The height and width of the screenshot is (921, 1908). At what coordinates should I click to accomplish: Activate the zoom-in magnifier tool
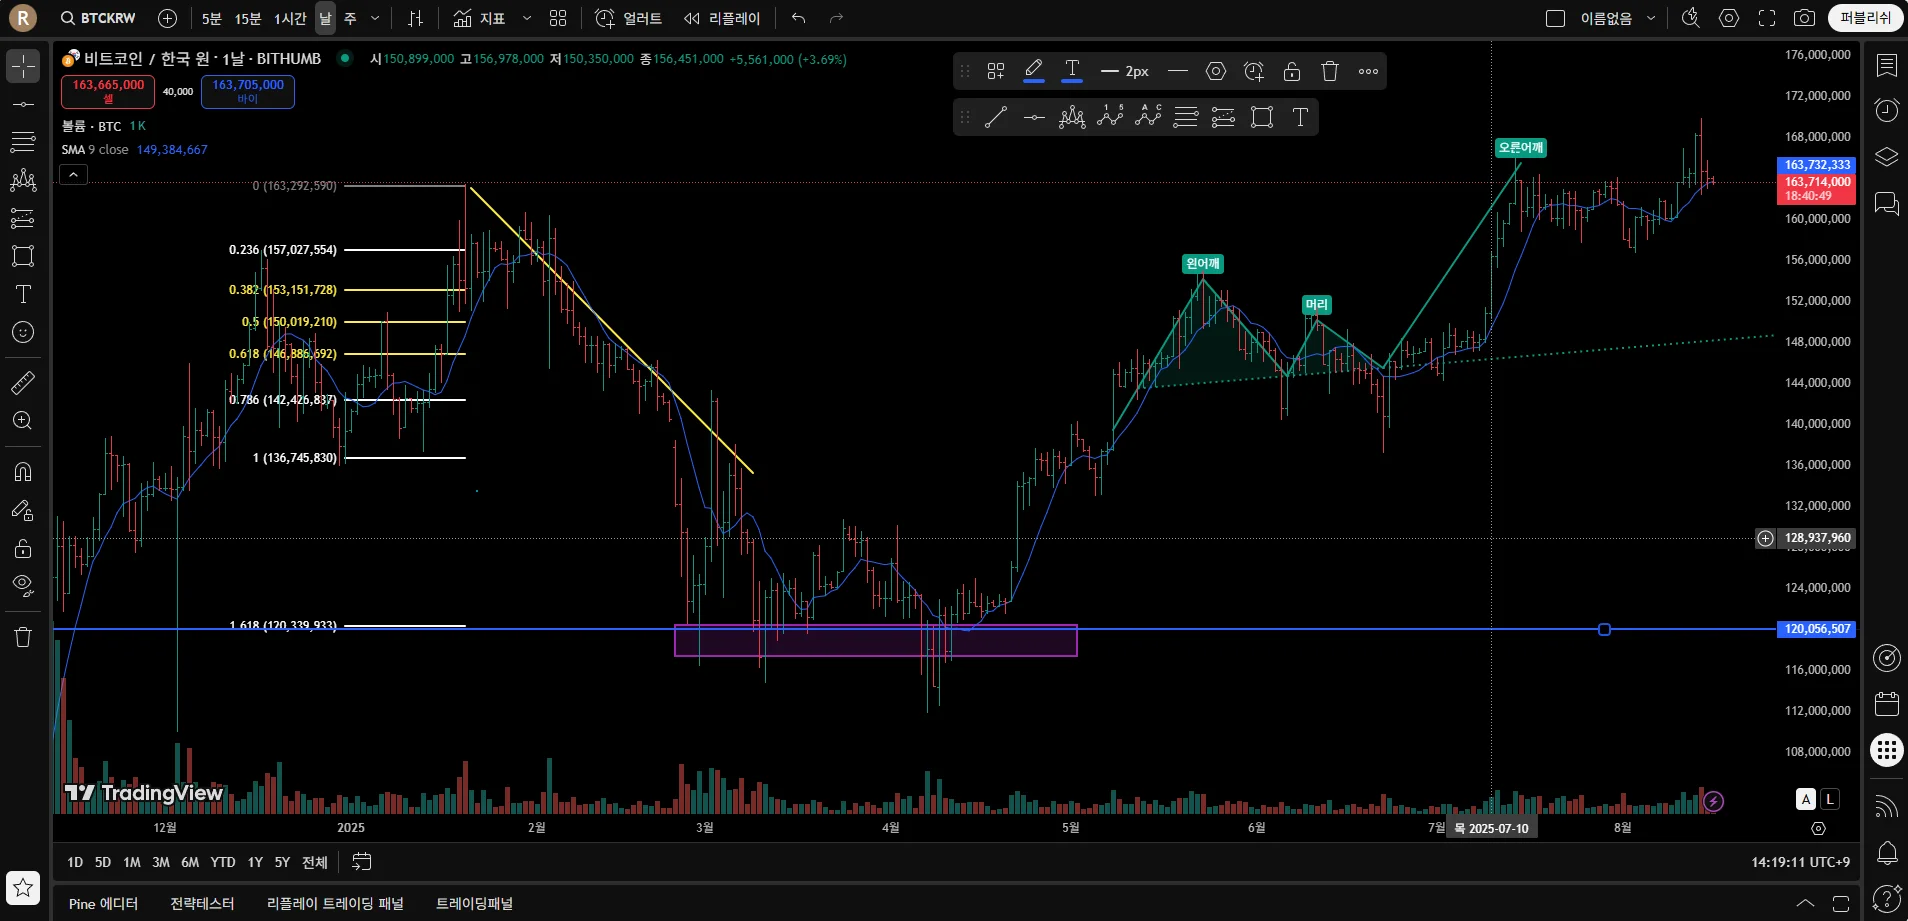coord(23,421)
